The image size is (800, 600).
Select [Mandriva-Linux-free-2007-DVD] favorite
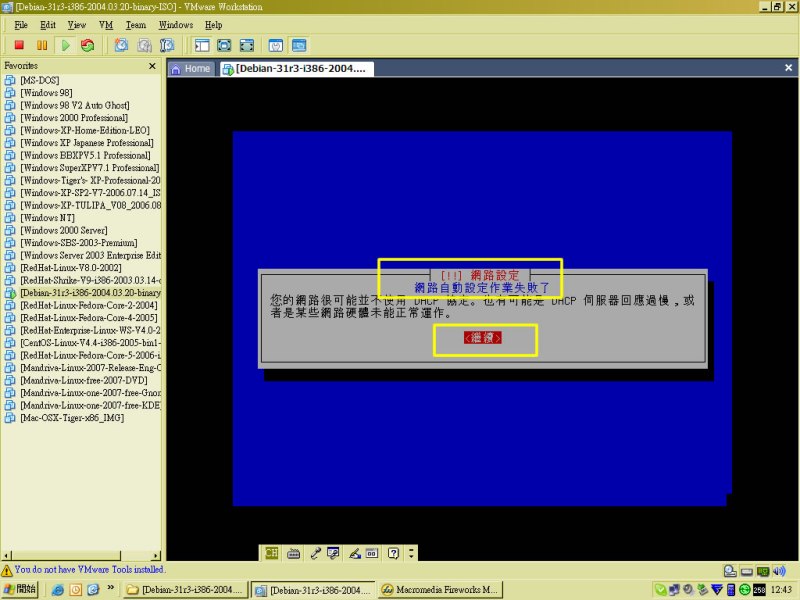coord(84,380)
